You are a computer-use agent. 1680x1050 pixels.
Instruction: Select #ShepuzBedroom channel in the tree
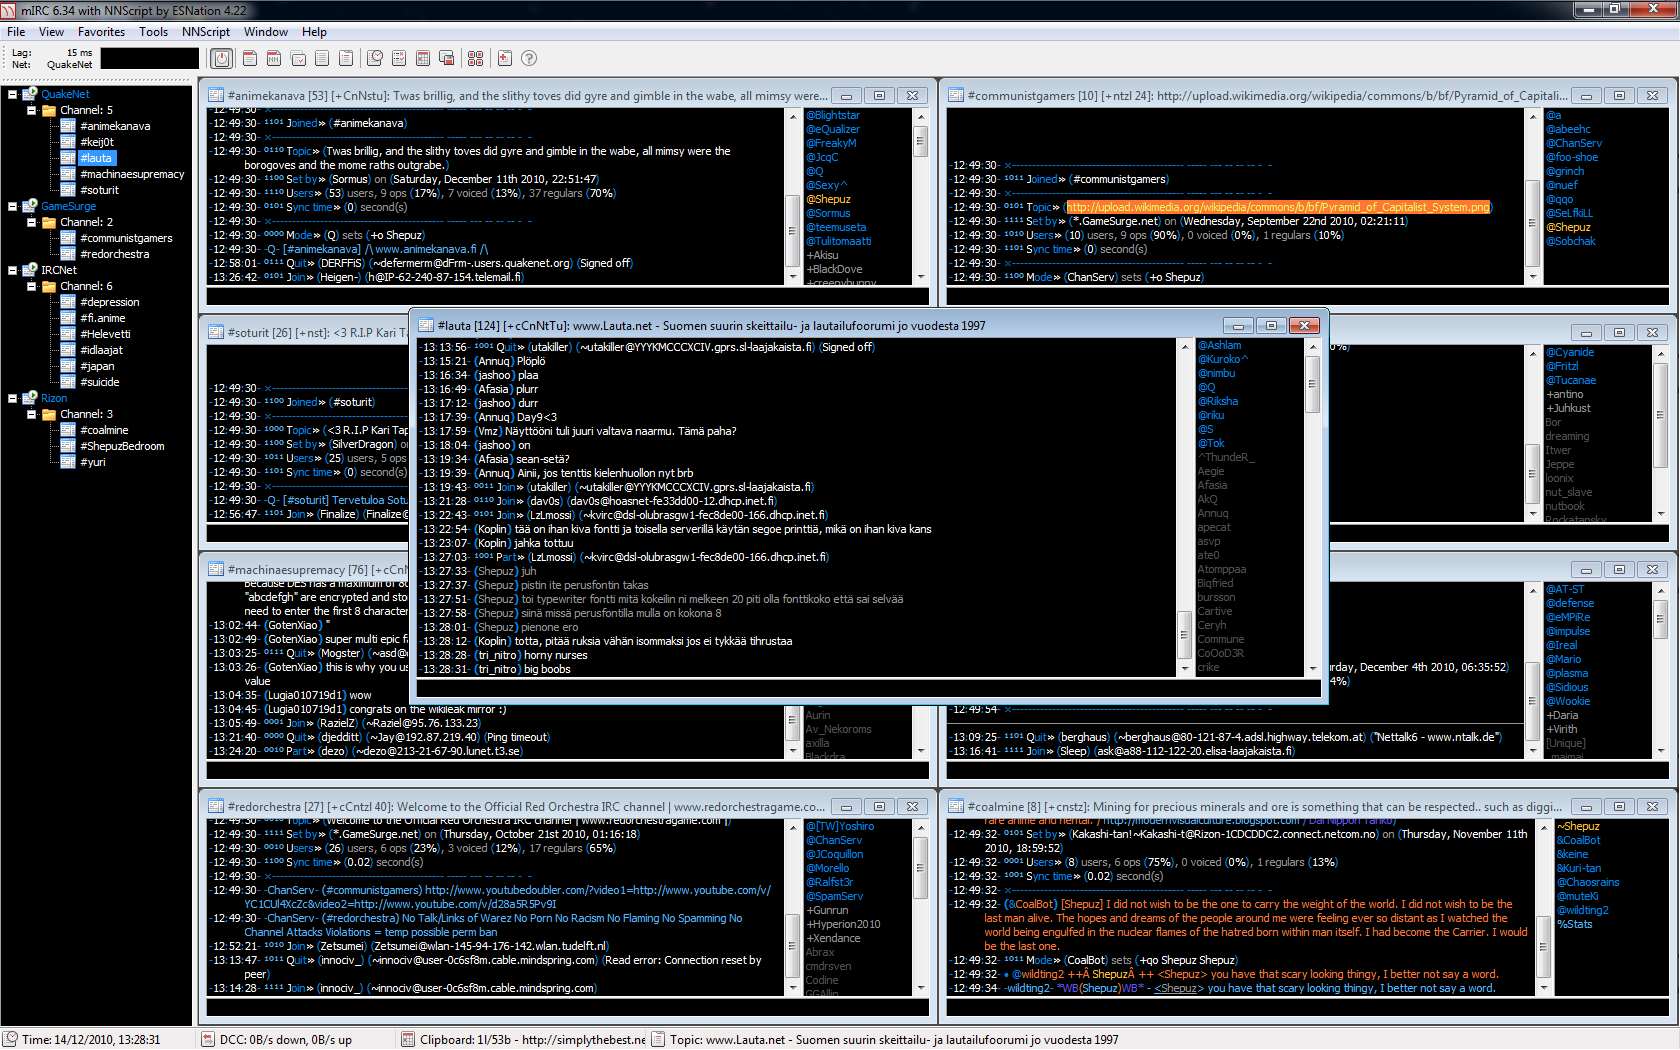(122, 446)
